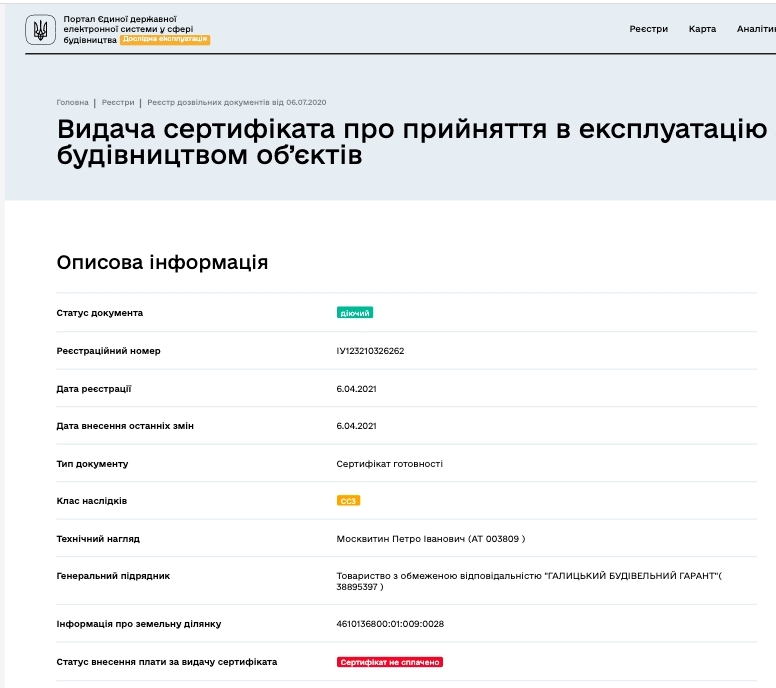This screenshot has width=776, height=688.
Task: Open the portal title text link
Action: click(x=128, y=29)
